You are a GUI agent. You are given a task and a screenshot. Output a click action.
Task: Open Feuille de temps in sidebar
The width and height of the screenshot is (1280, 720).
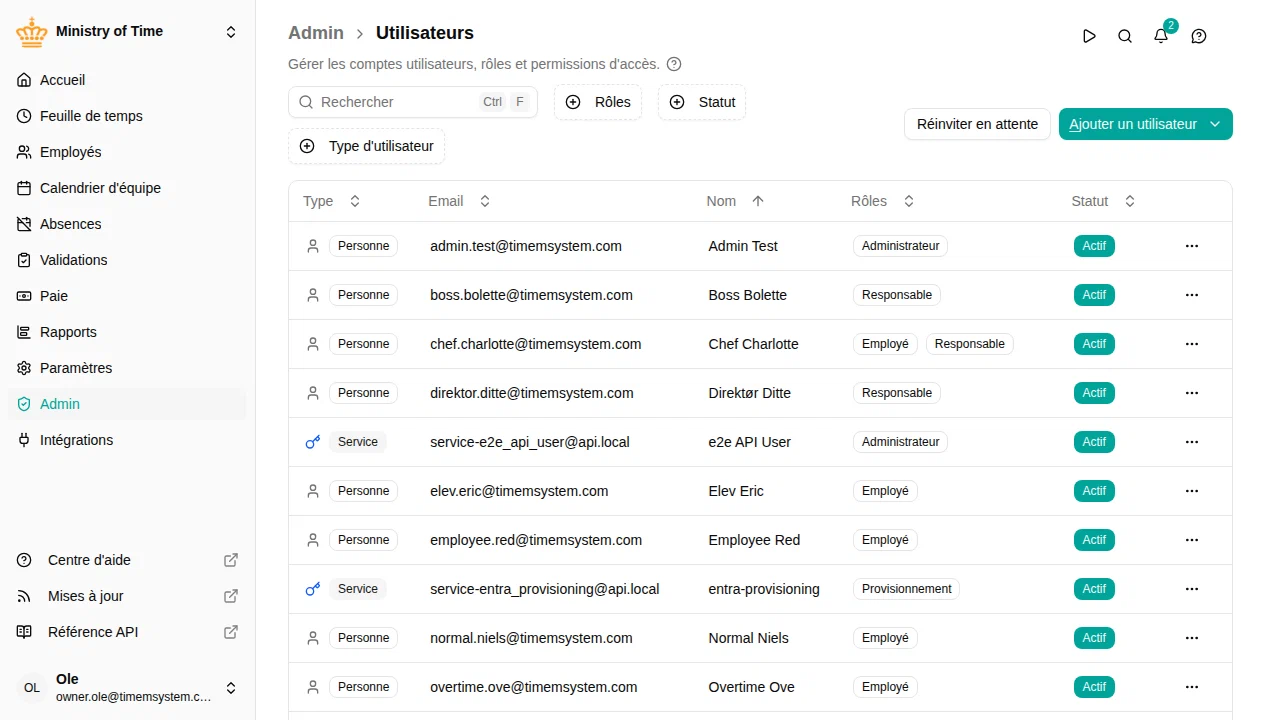(127, 116)
